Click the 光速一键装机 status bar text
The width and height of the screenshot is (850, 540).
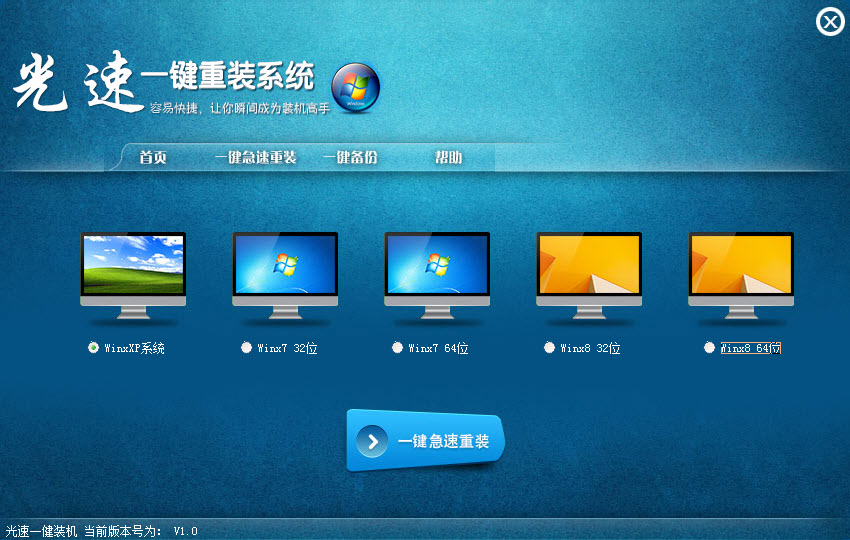click(x=41, y=531)
